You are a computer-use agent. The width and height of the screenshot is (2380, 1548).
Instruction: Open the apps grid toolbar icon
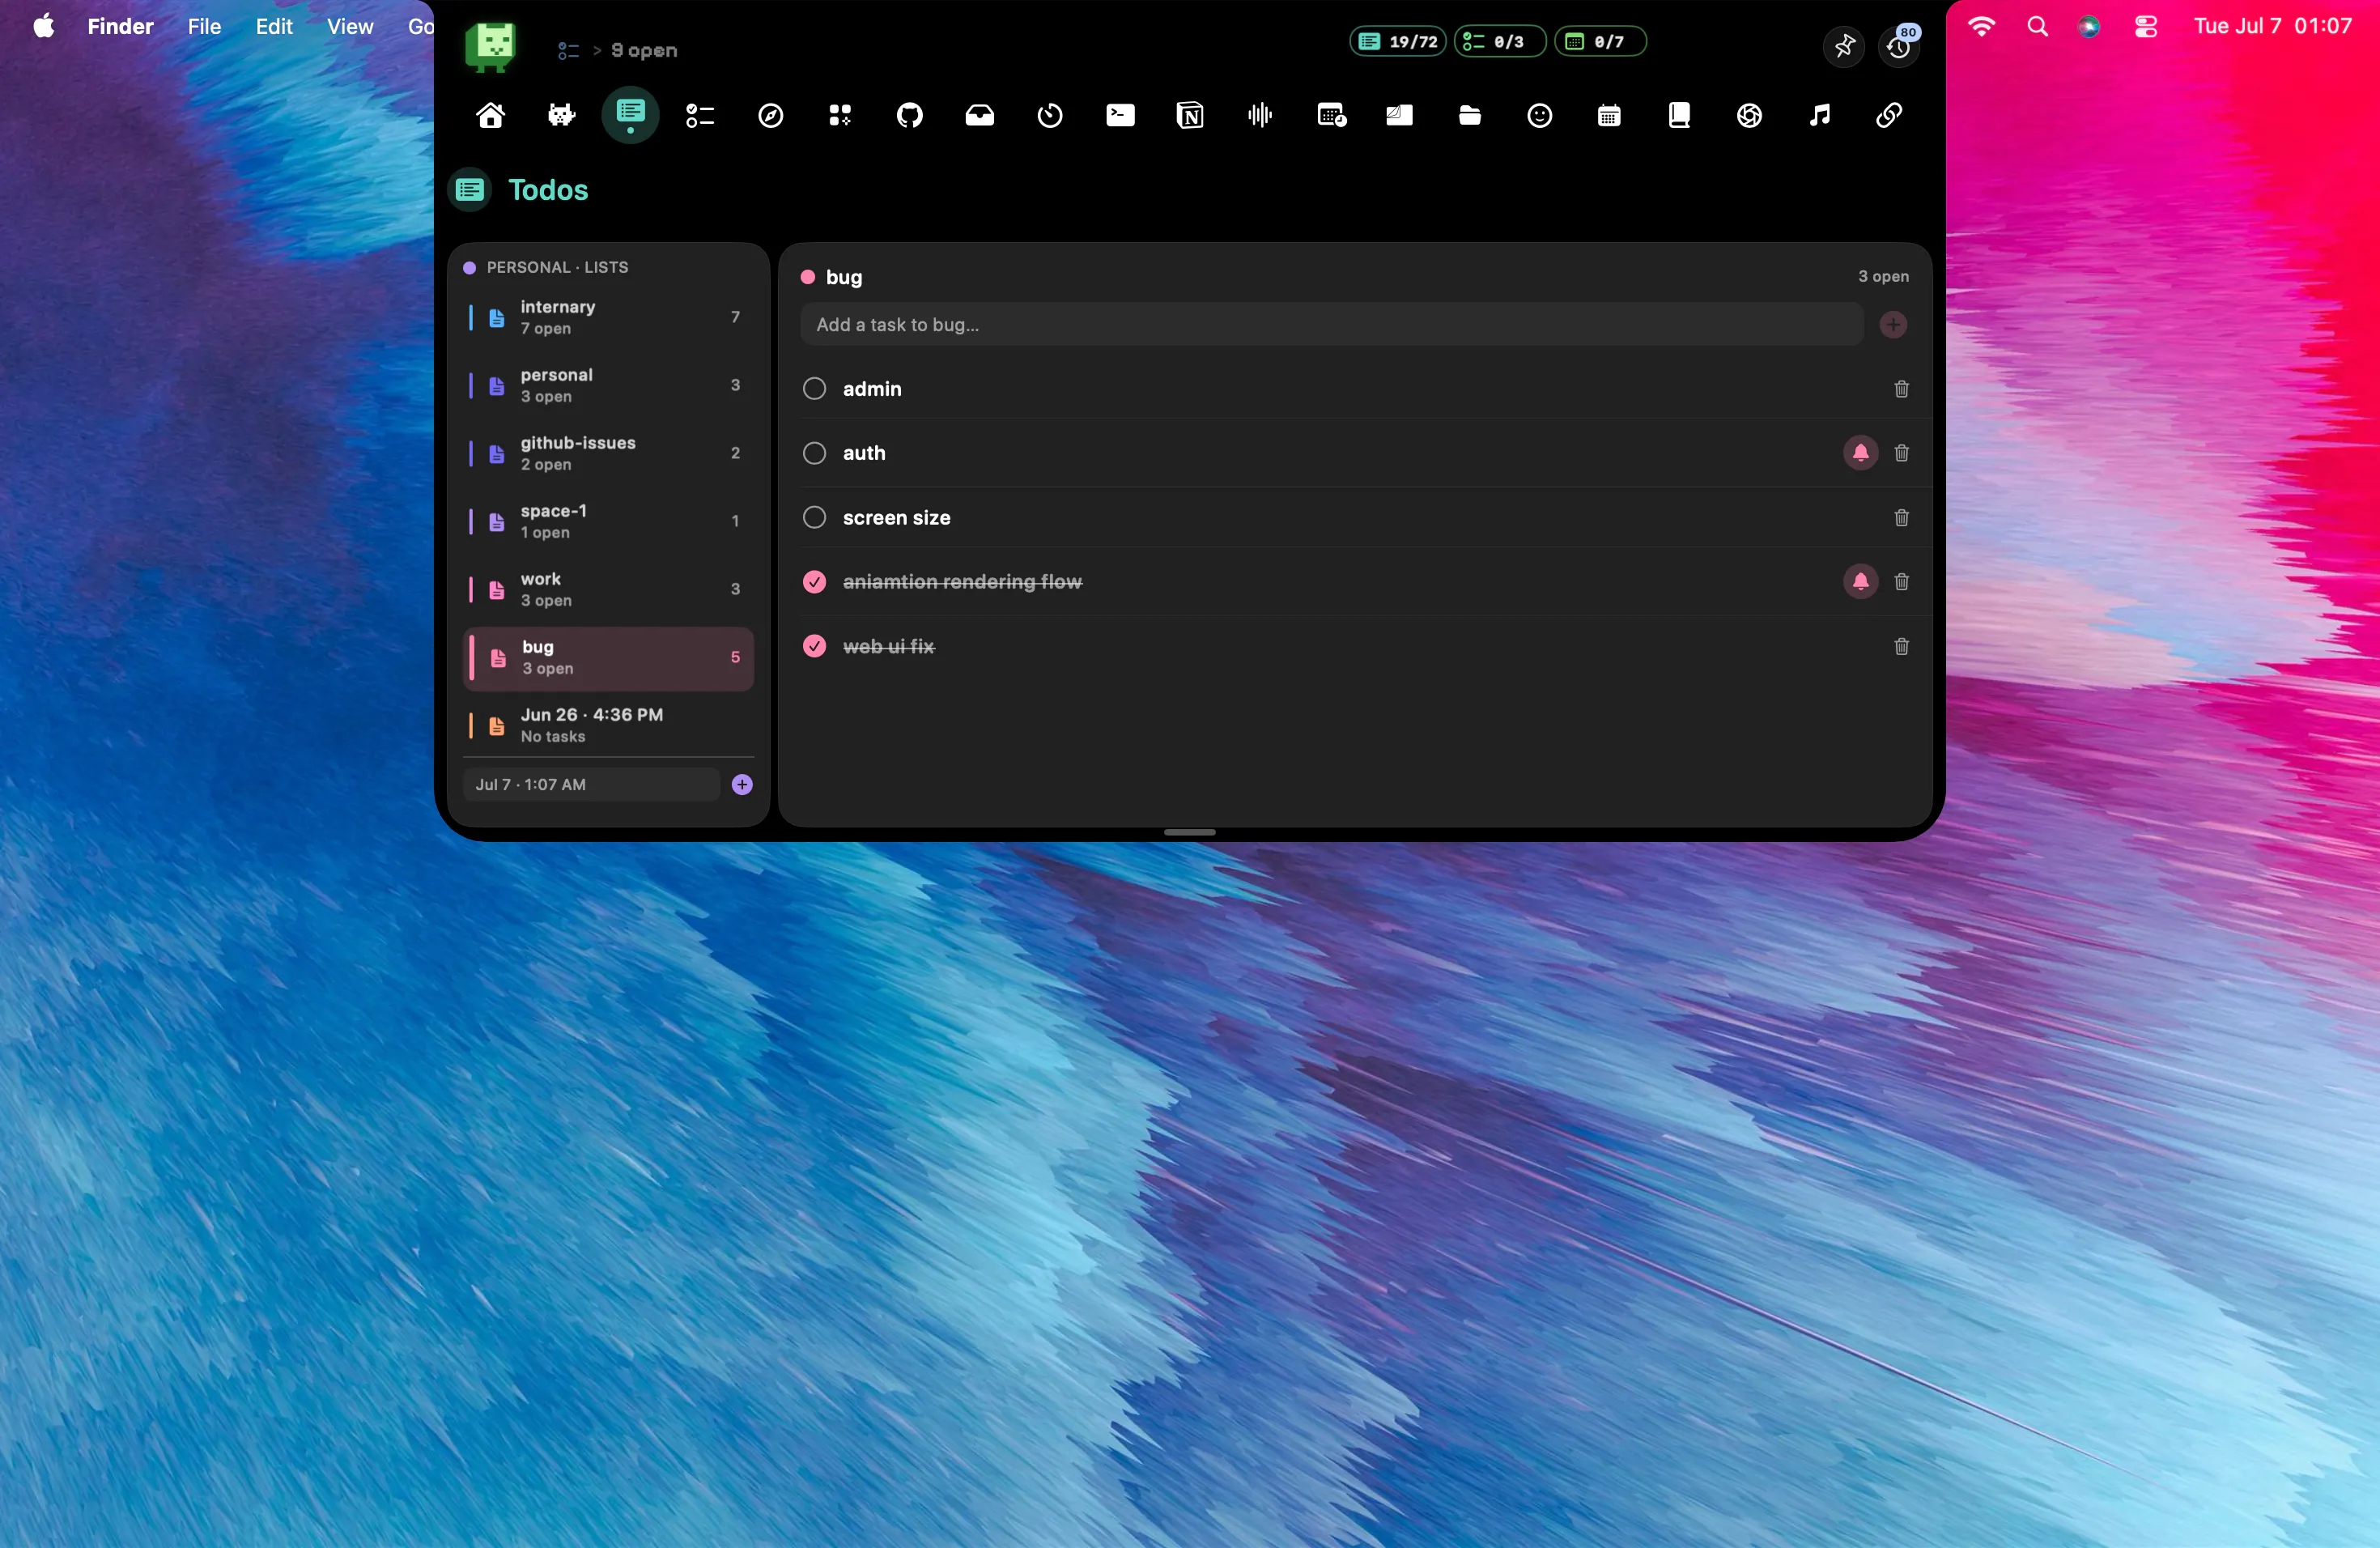(x=840, y=115)
